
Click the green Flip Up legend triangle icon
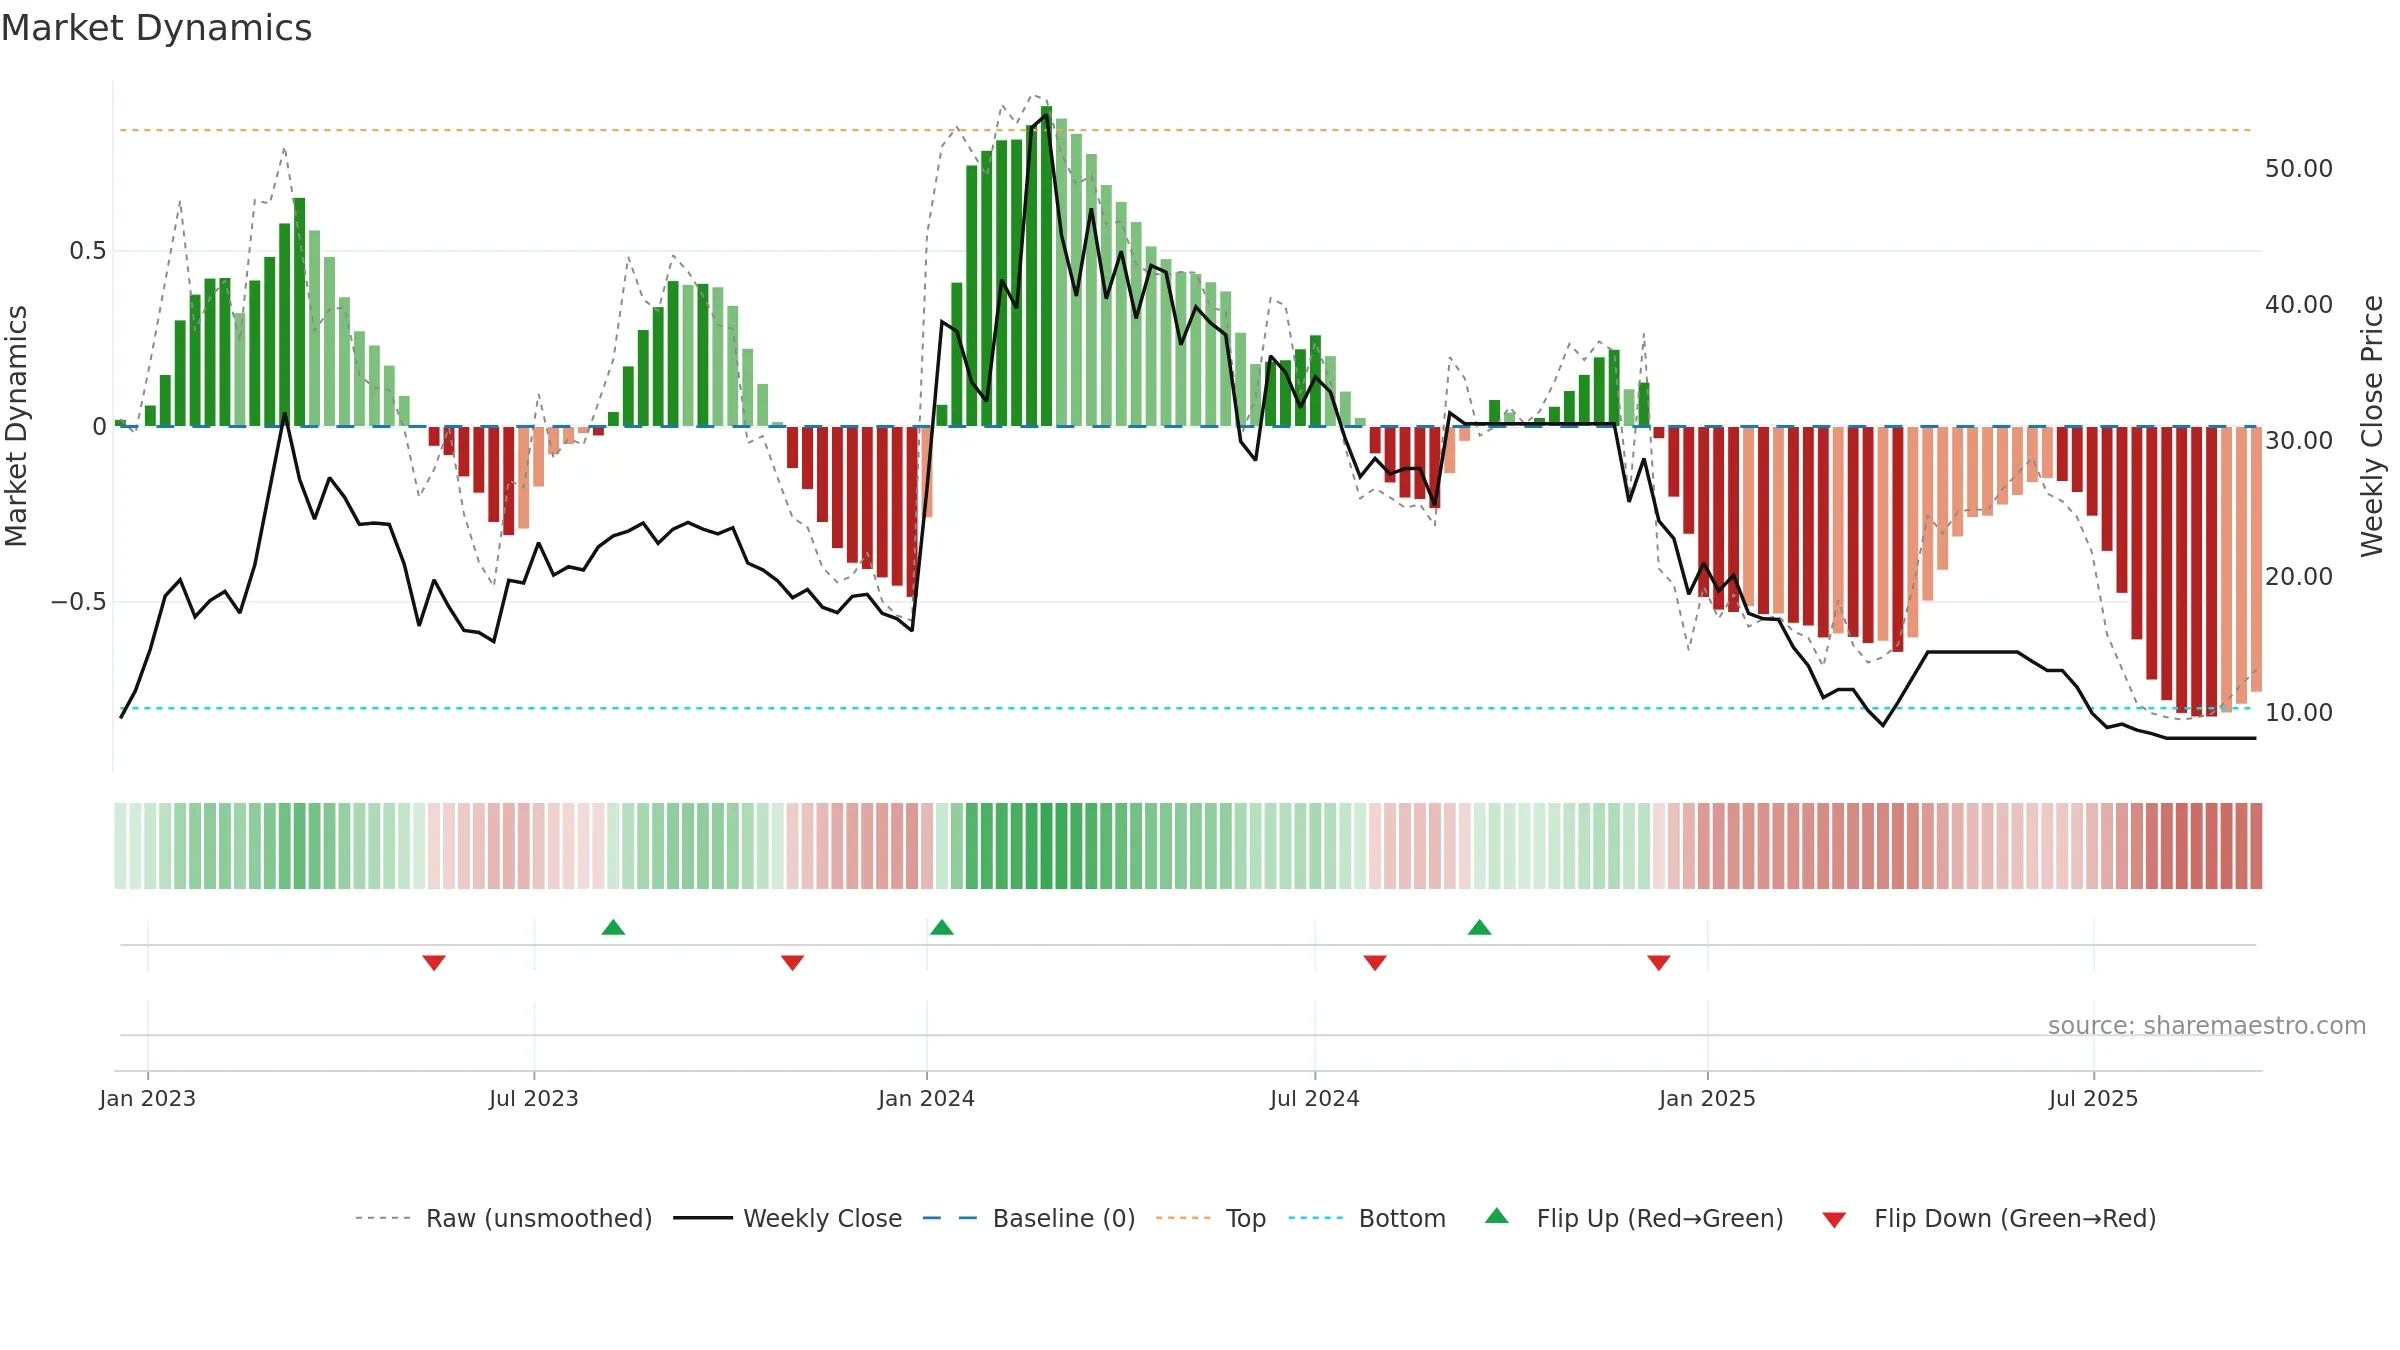pyautogui.click(x=1496, y=1216)
